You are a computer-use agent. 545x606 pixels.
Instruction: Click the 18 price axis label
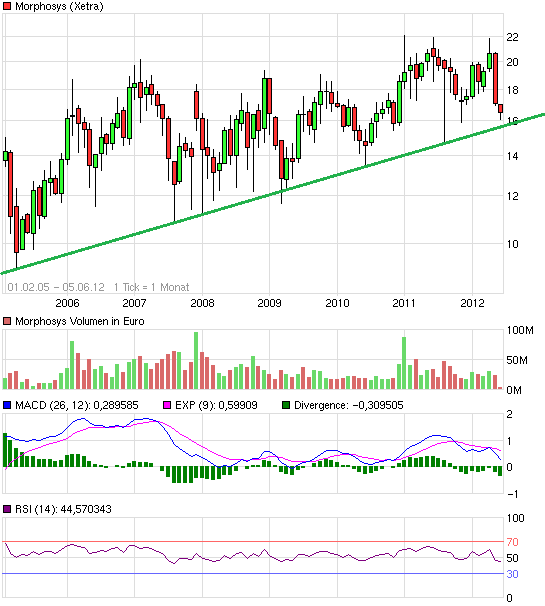click(x=512, y=90)
